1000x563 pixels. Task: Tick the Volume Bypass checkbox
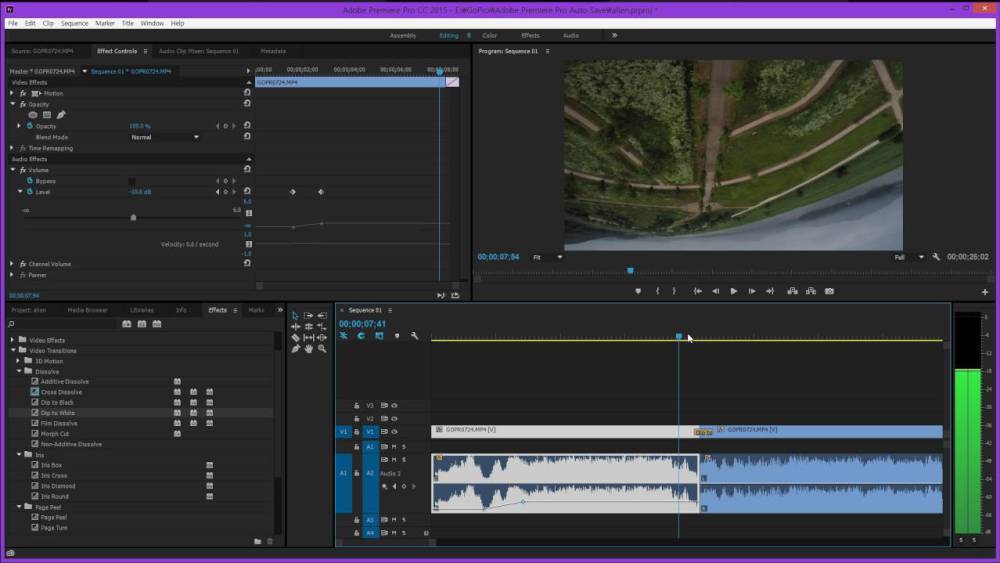[x=132, y=181]
